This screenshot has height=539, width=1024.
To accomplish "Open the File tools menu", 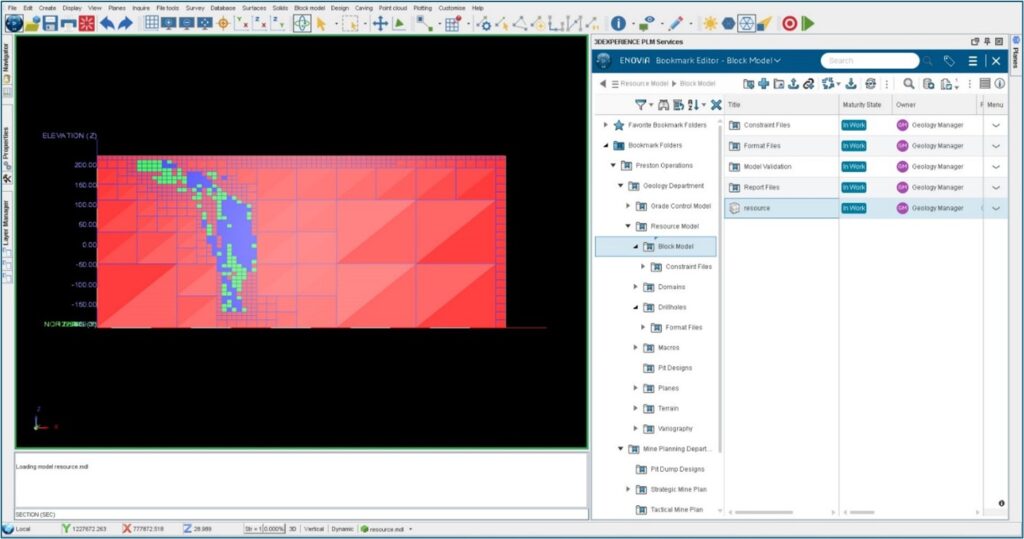I will pos(168,8).
